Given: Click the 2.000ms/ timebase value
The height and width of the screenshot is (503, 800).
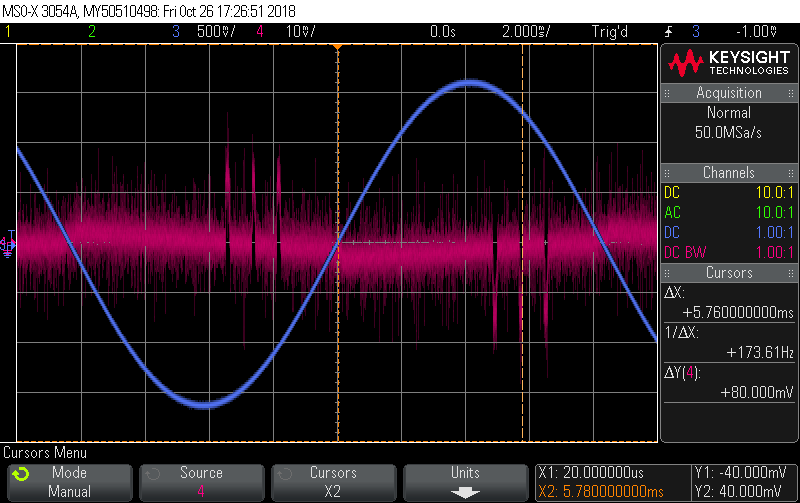Looking at the screenshot, I should [526, 32].
